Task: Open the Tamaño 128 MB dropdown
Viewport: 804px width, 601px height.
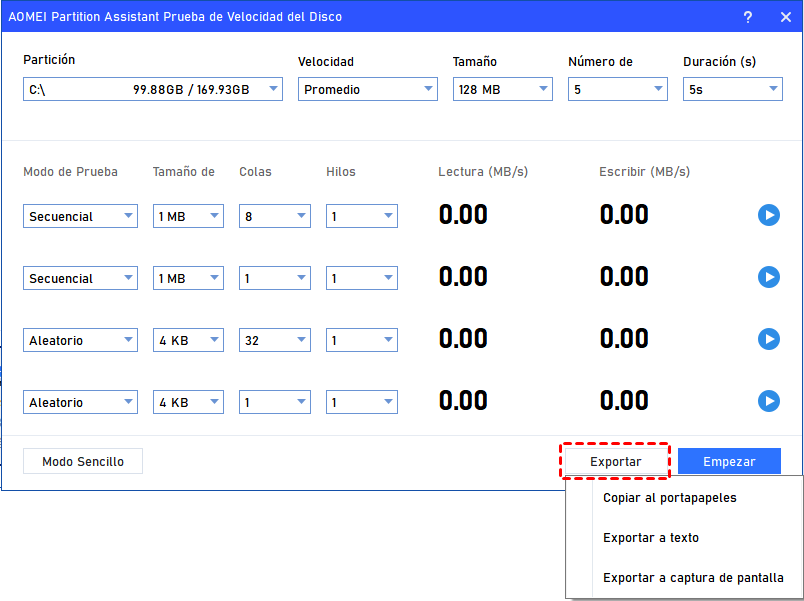Action: 502,89
